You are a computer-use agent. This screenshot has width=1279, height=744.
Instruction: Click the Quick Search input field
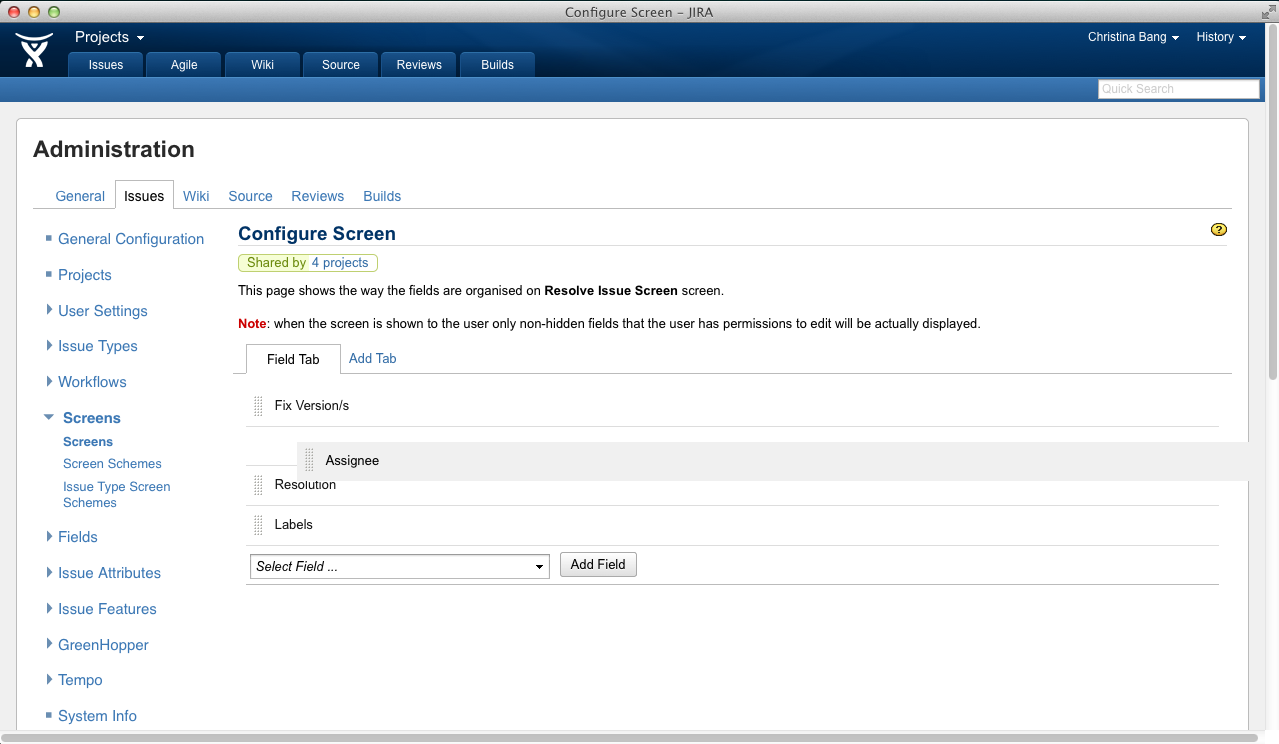click(1178, 89)
